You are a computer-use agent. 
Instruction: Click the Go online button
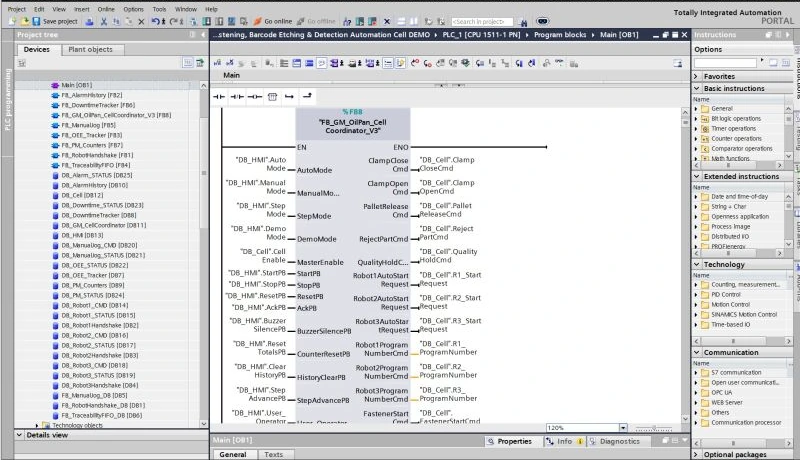click(x=273, y=21)
